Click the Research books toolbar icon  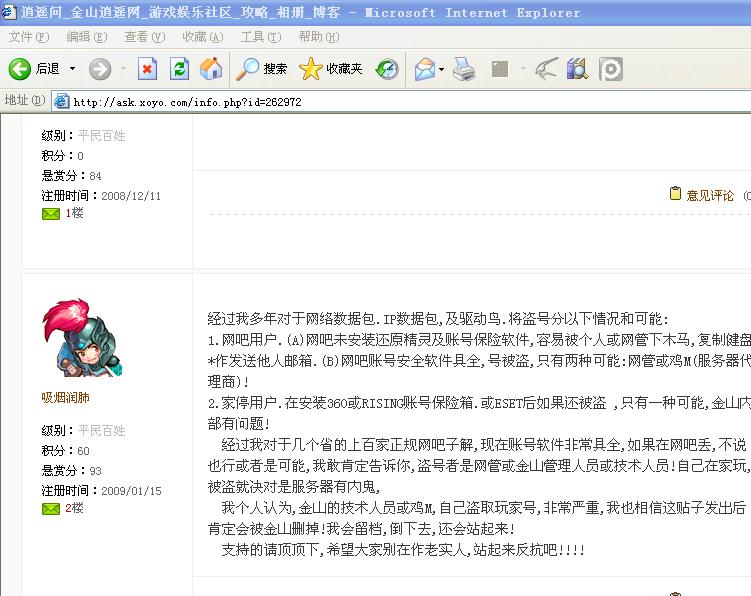coord(577,69)
